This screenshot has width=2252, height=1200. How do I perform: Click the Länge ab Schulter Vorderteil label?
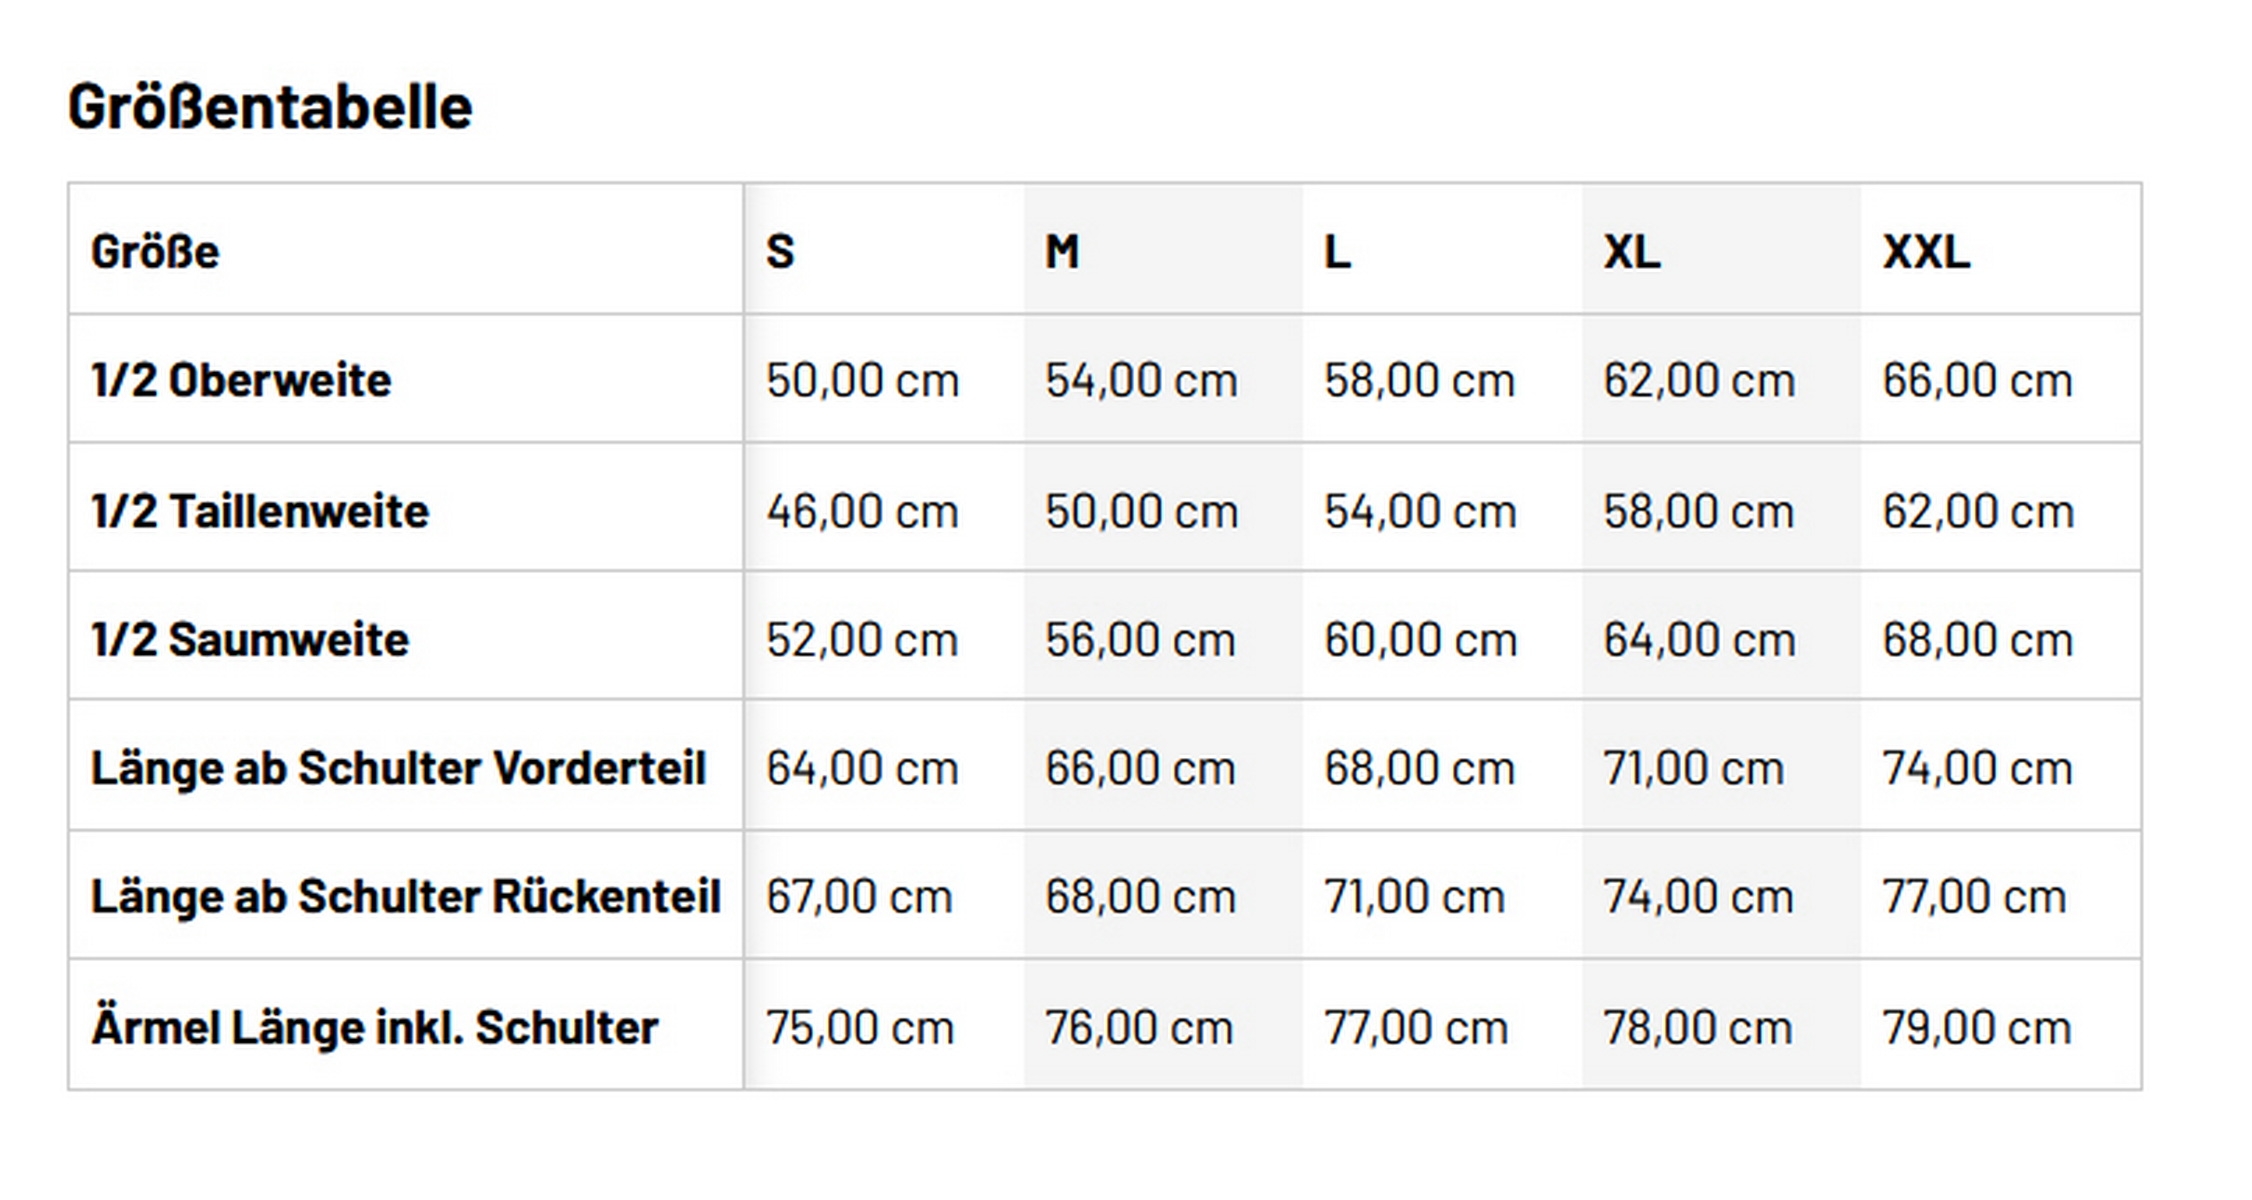(x=398, y=768)
